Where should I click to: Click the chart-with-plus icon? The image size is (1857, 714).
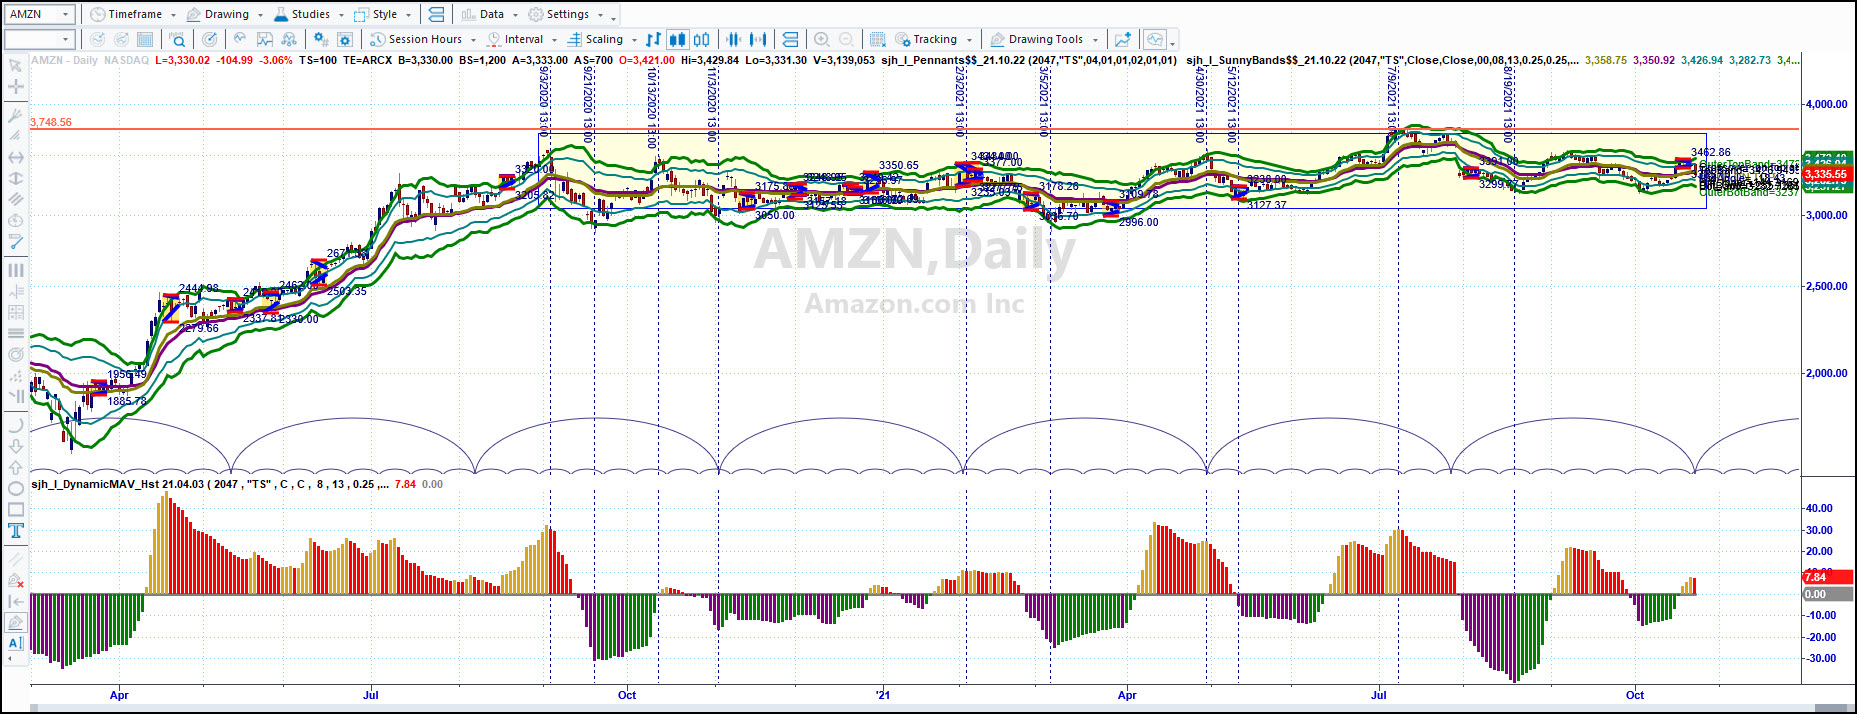(1123, 39)
